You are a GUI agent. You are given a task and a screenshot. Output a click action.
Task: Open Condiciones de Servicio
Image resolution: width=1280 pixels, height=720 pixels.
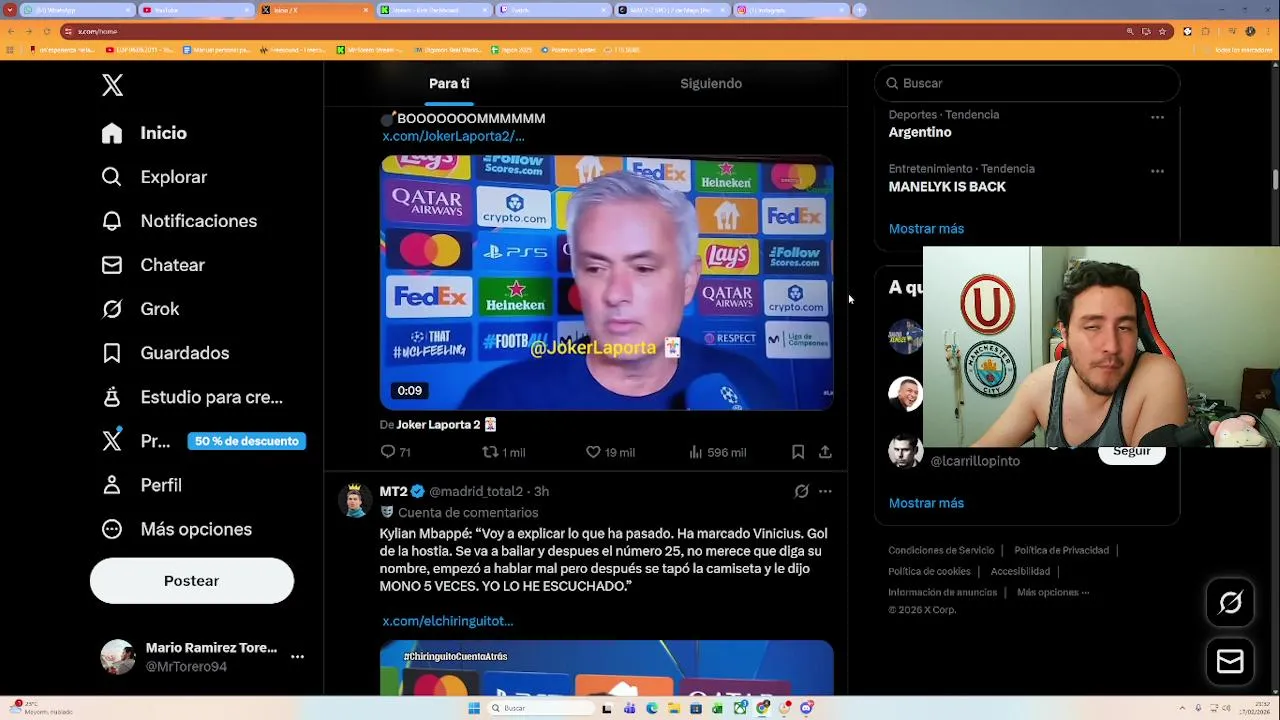click(x=941, y=551)
